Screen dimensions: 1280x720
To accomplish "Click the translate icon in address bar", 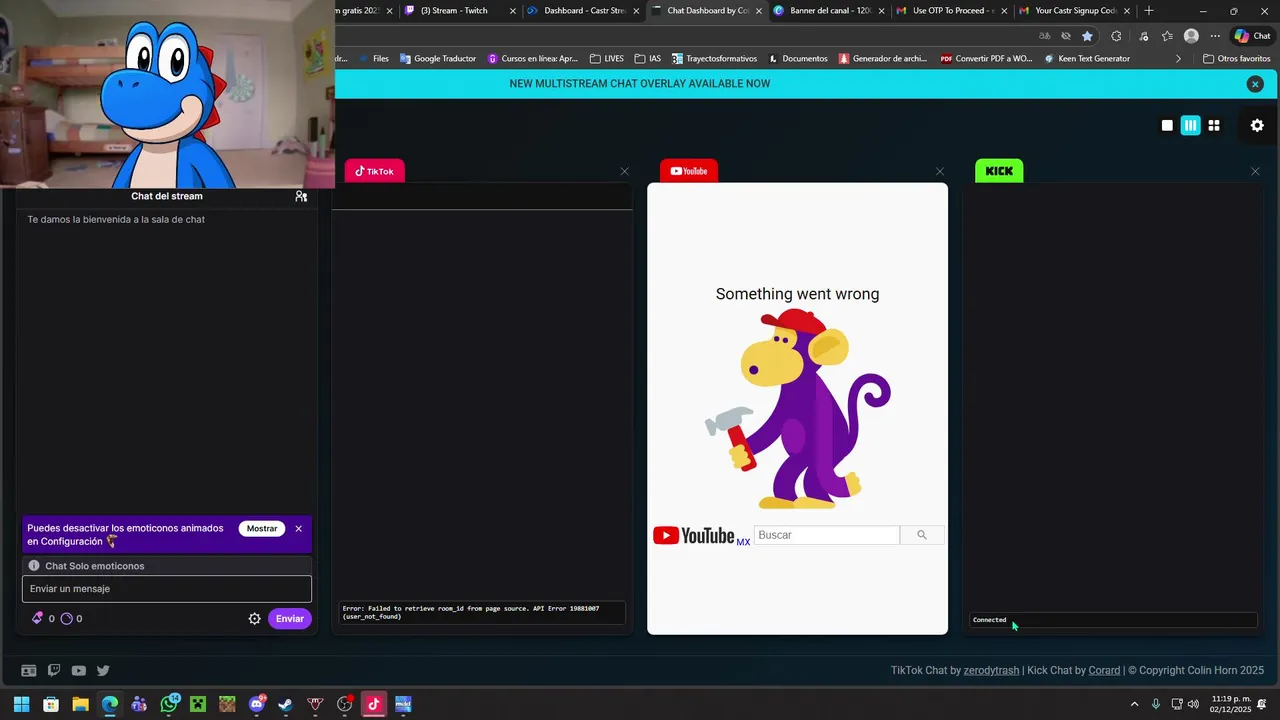I will point(1044,36).
